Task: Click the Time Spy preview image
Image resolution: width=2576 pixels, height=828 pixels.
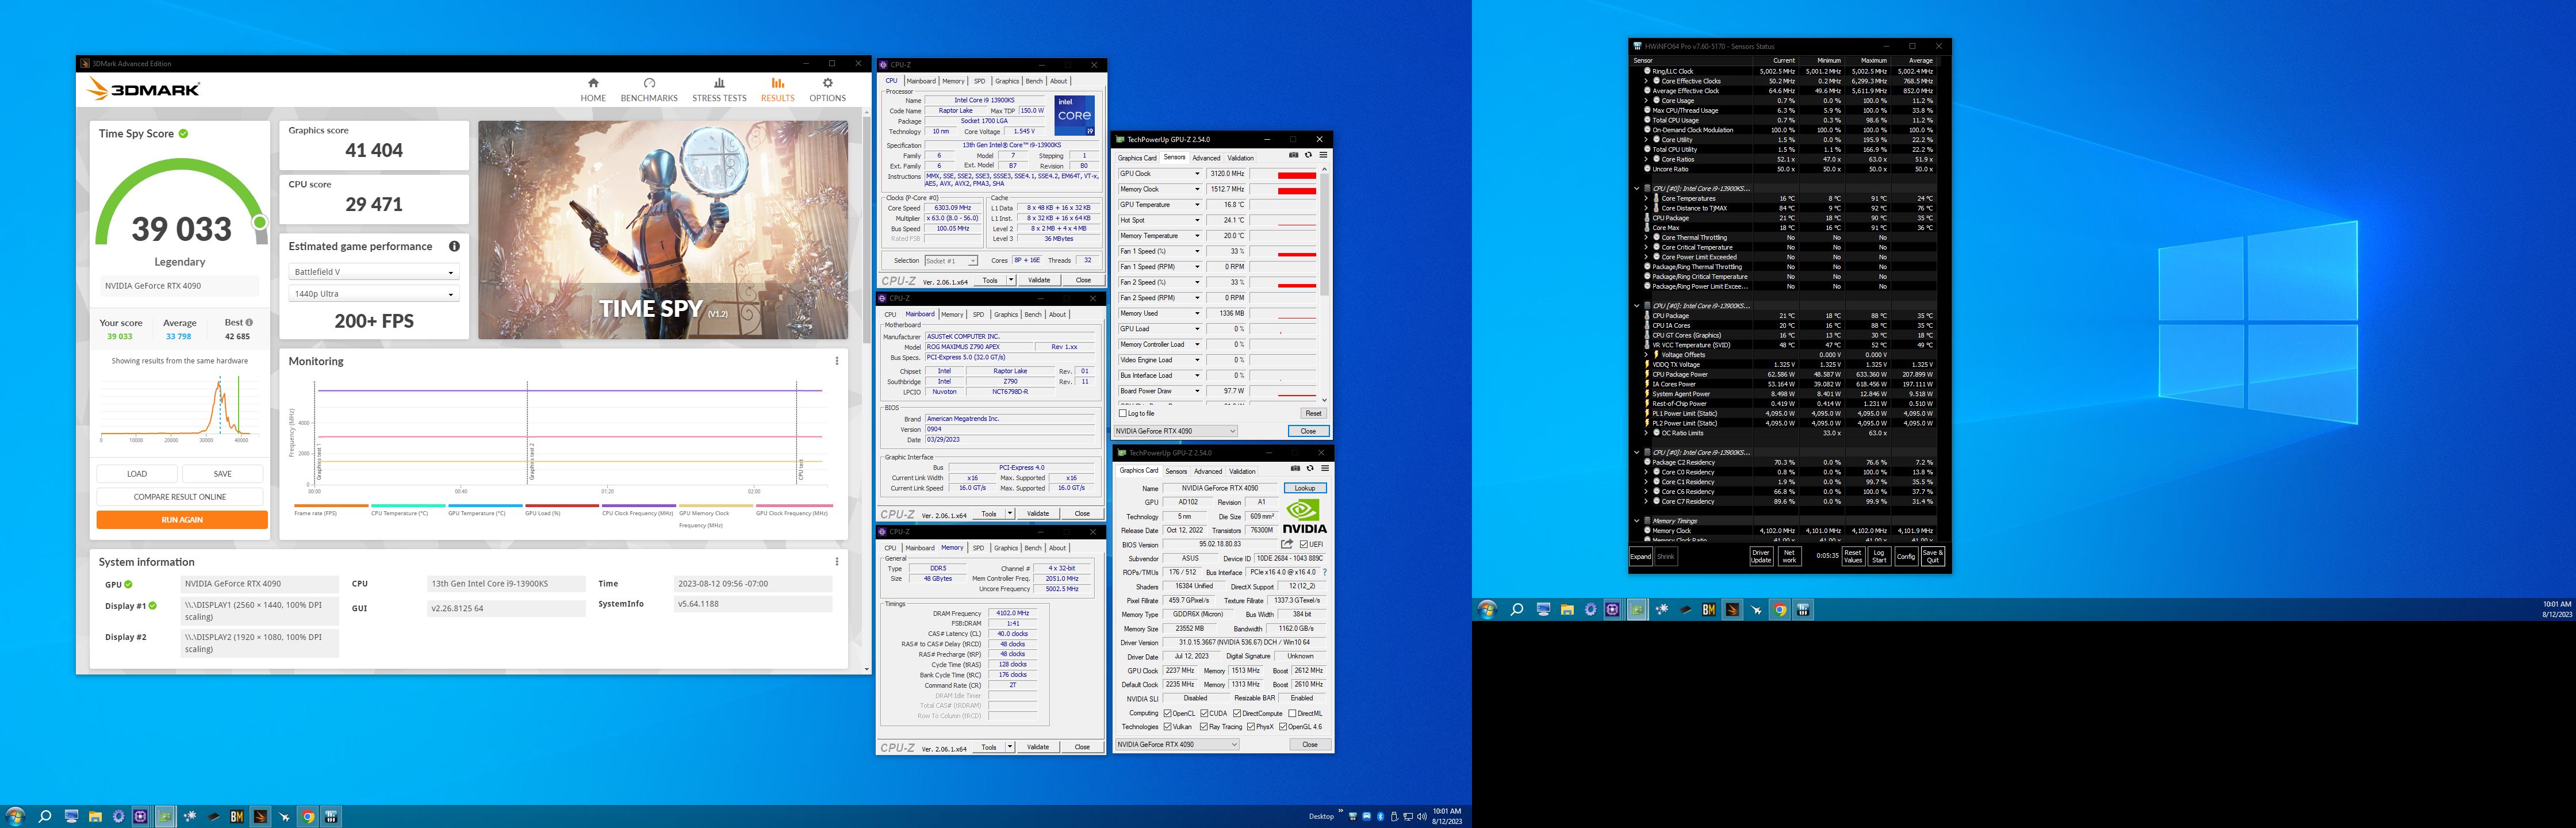Action: point(663,230)
